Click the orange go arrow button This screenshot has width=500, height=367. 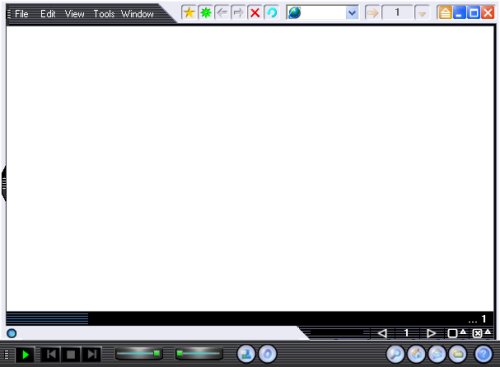(372, 13)
